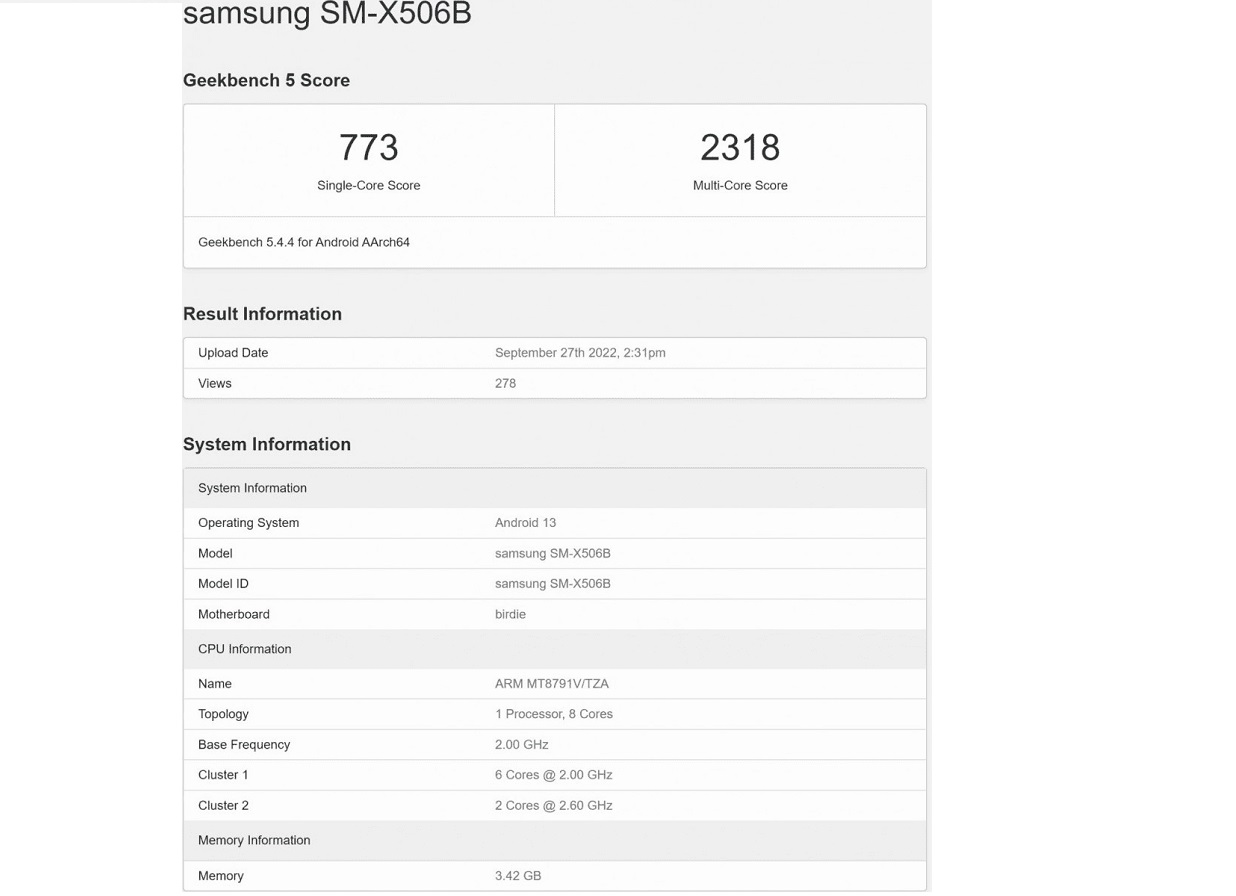Click the 'Topology' label

(x=223, y=714)
